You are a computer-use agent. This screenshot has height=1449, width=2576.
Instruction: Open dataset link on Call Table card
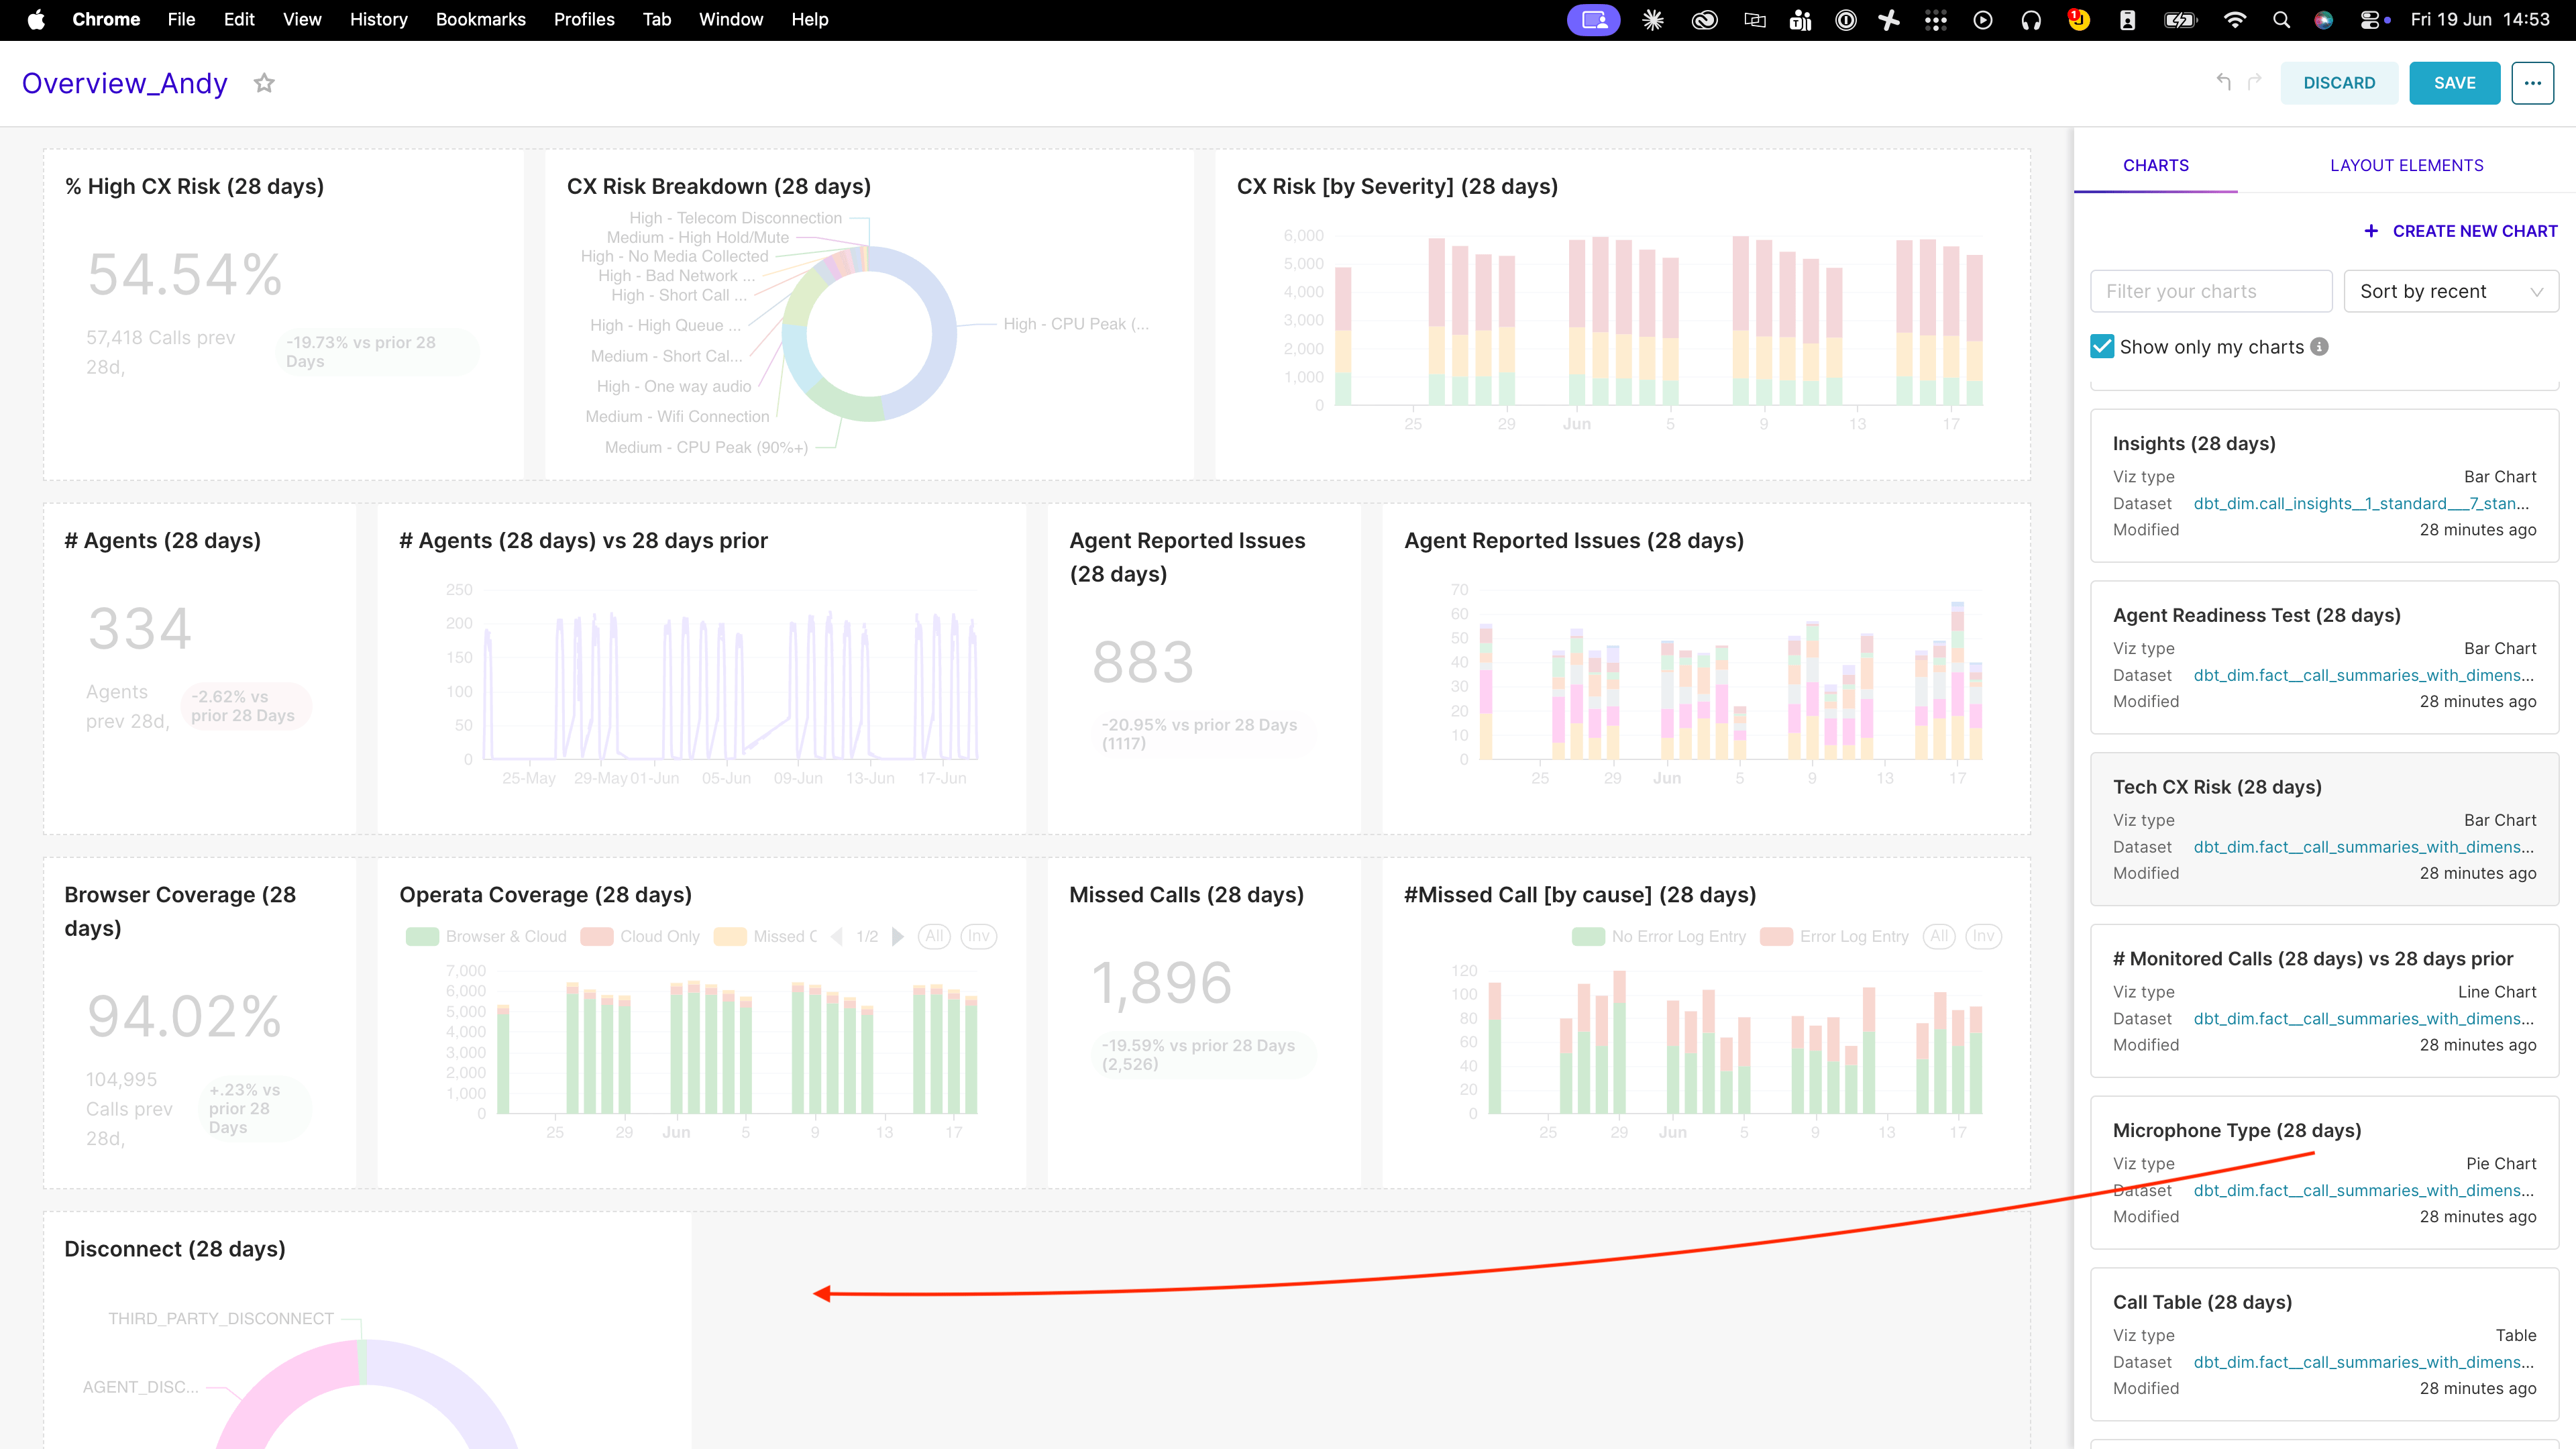coord(2364,1362)
